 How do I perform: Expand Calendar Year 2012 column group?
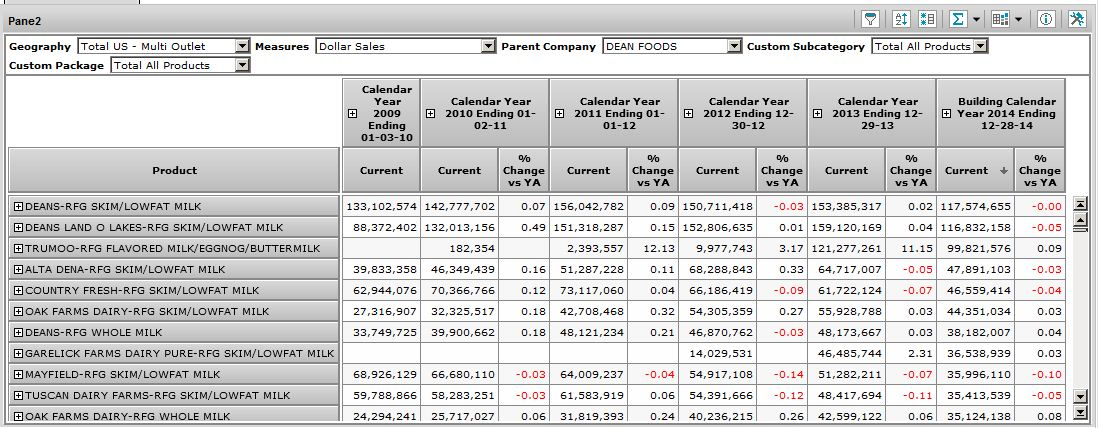688,114
